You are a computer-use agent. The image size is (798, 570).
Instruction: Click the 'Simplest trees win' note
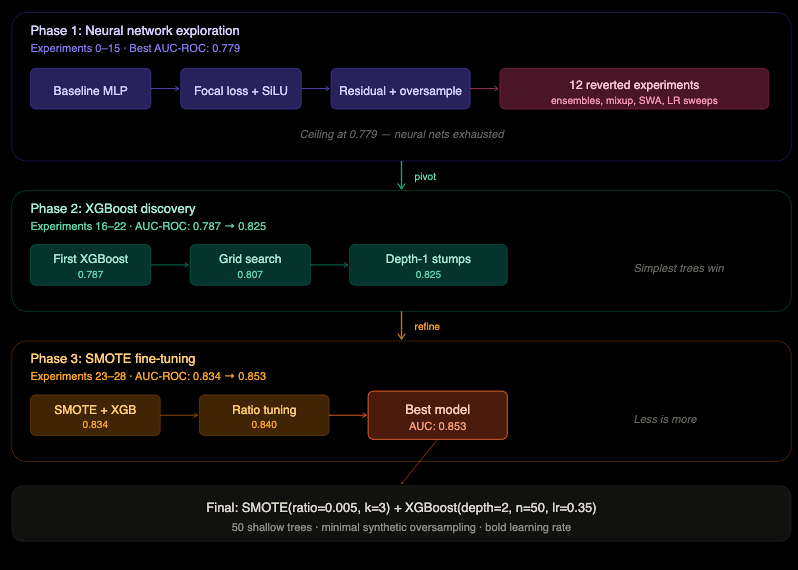click(679, 268)
